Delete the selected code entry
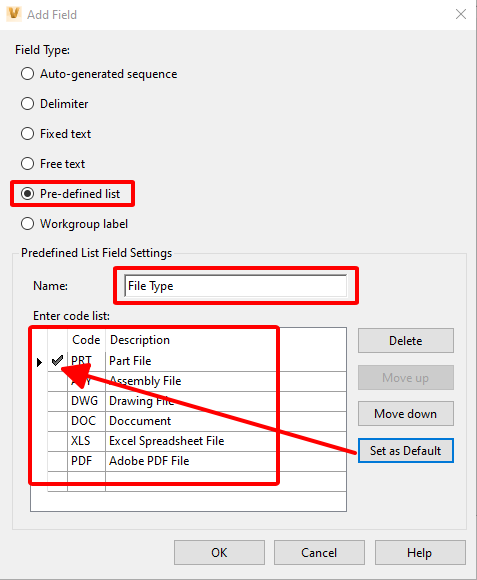This screenshot has height=580, width=477. [406, 340]
